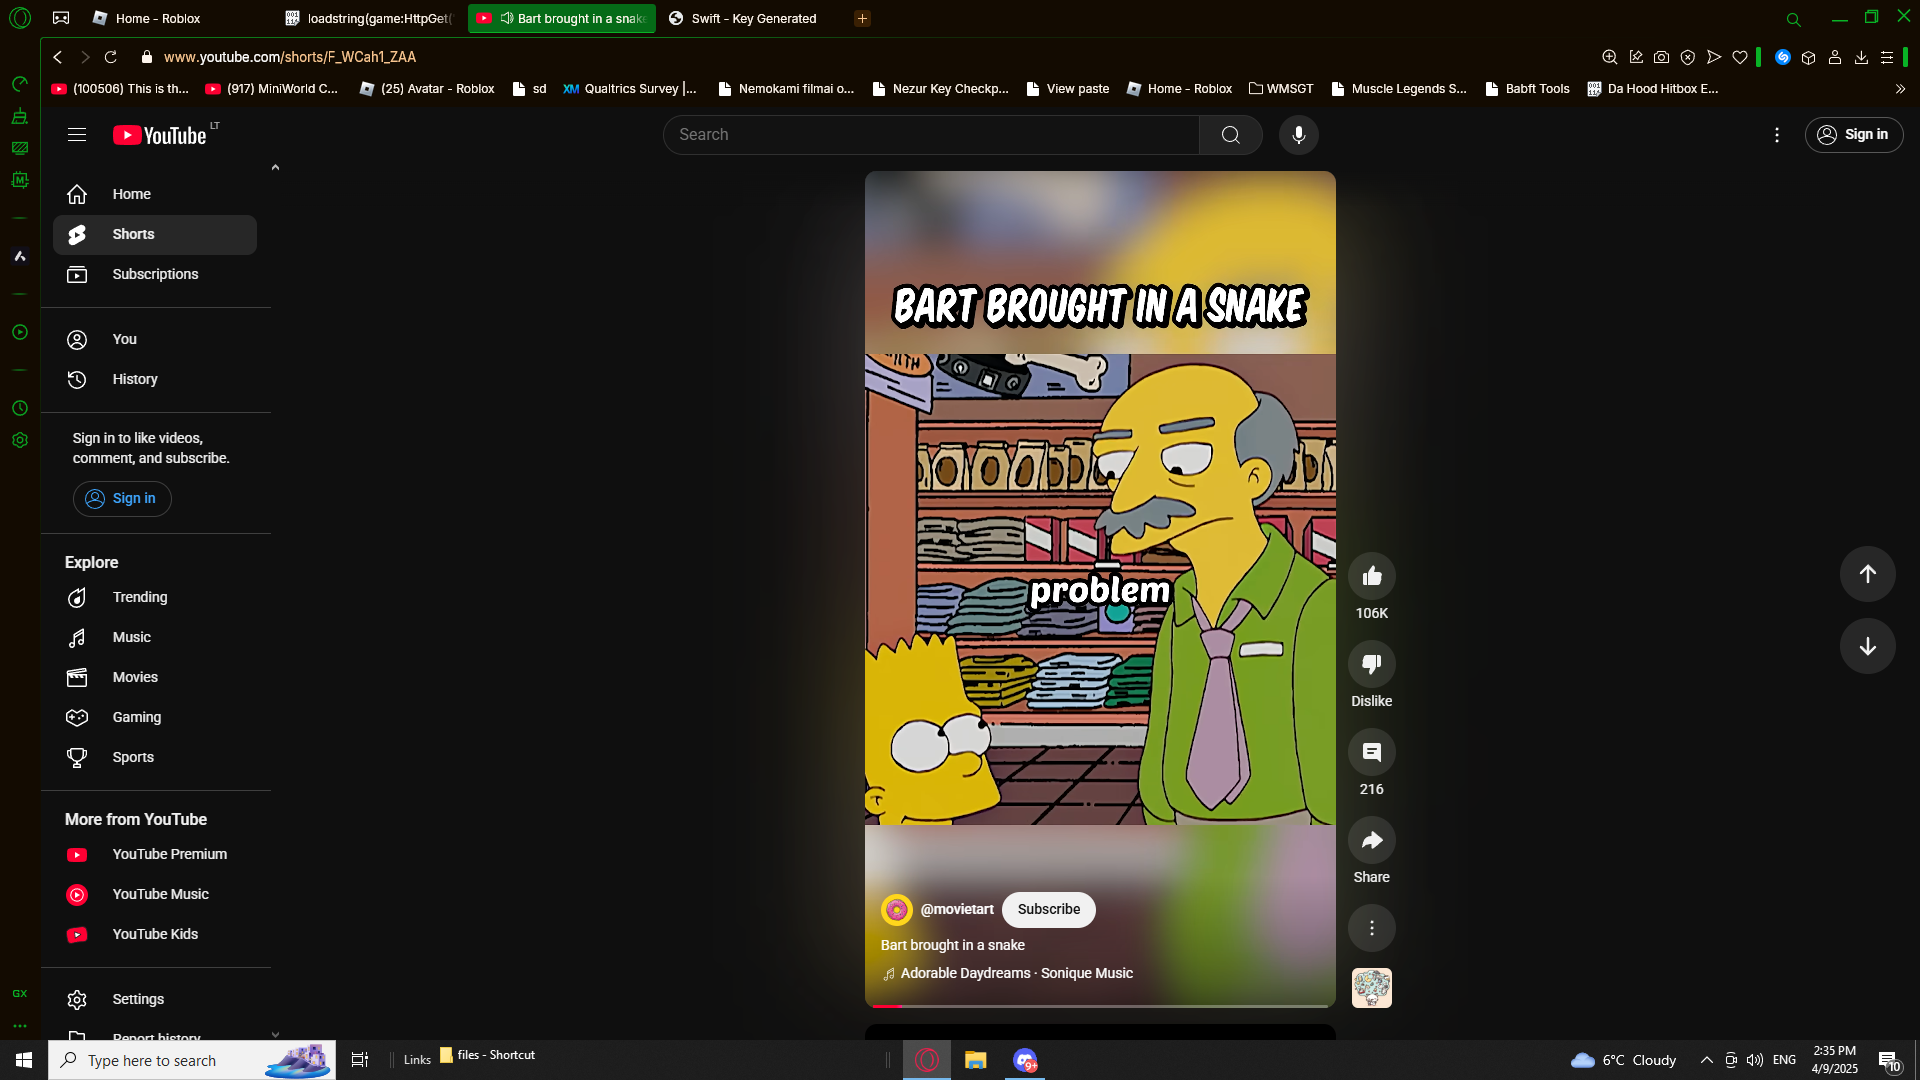Share this Short

[1372, 840]
